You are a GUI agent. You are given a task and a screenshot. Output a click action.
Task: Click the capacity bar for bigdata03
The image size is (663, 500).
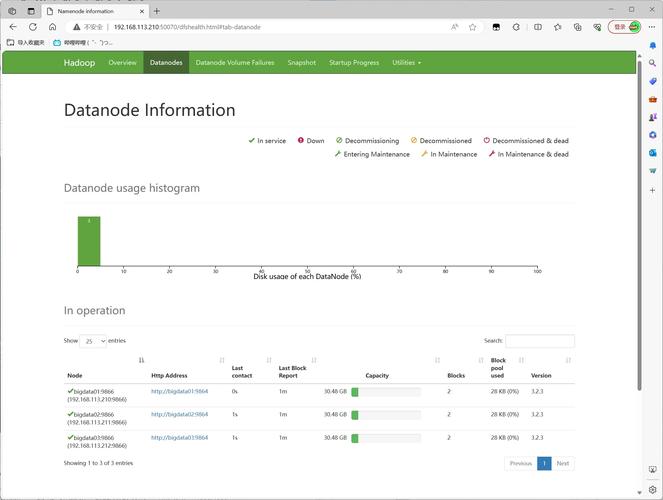tap(386, 438)
